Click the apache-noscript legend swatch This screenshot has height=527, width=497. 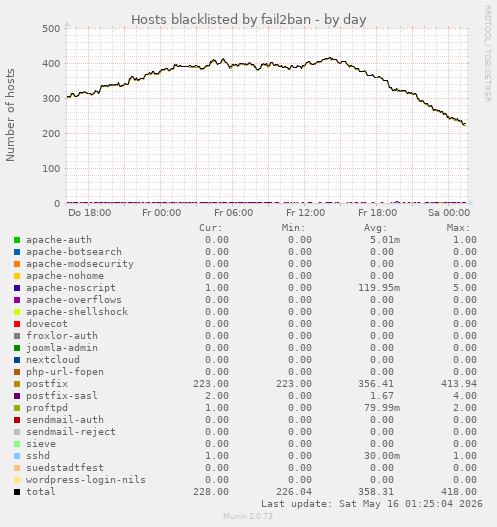[x=17, y=288]
